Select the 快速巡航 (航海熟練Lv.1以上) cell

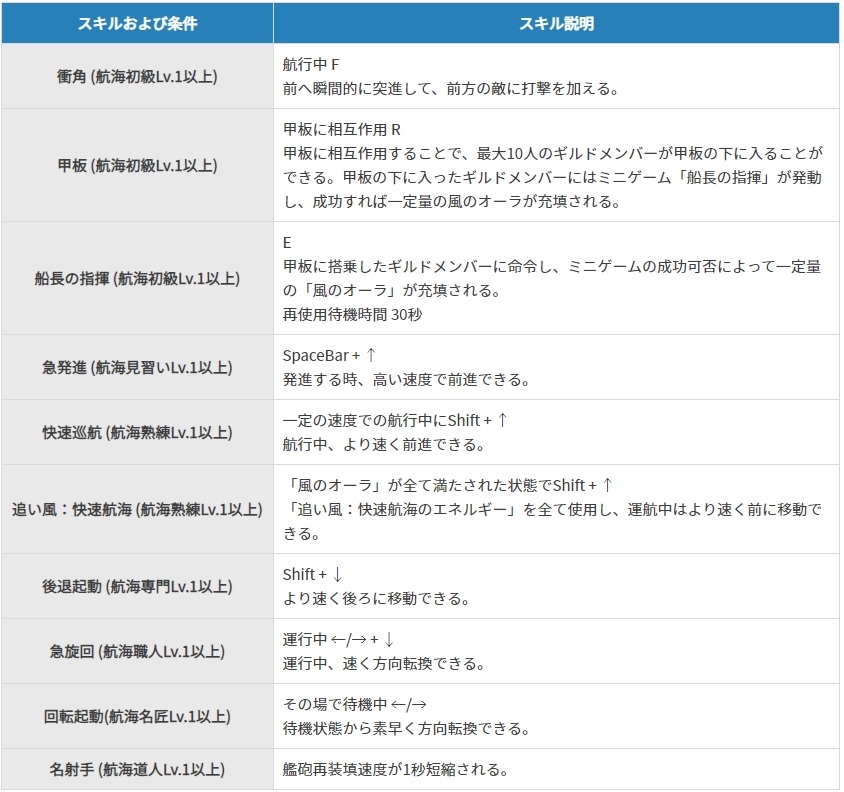point(137,432)
